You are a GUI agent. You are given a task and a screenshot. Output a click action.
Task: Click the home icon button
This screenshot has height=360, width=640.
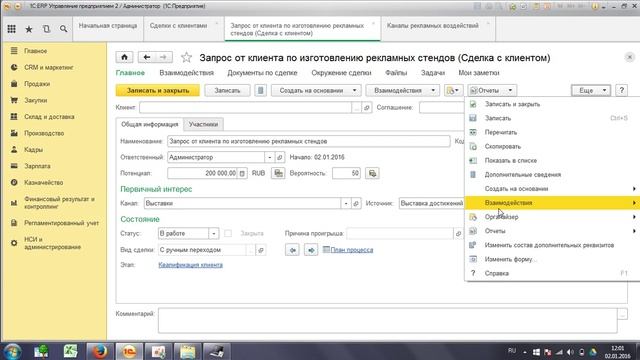pyautogui.click(x=124, y=57)
